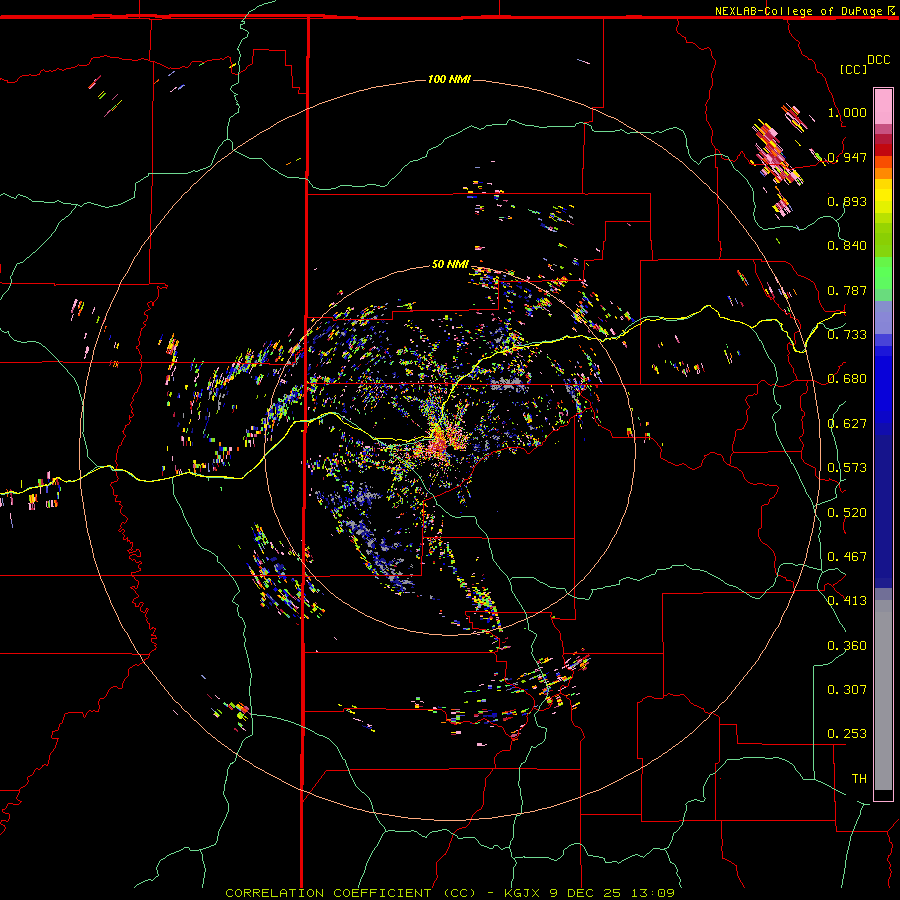The width and height of the screenshot is (900, 900).
Task: Pick the 0.840 scale value
Action: 847,246
